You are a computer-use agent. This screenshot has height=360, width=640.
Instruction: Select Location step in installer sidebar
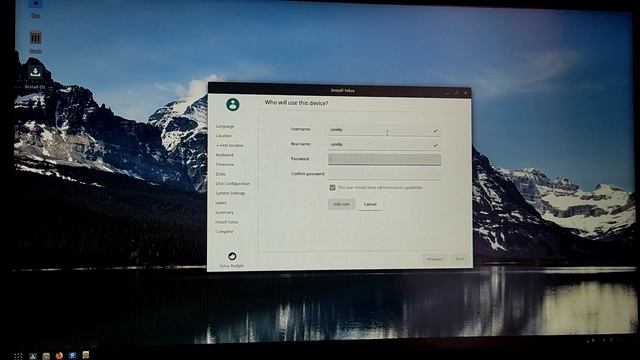pyautogui.click(x=224, y=136)
